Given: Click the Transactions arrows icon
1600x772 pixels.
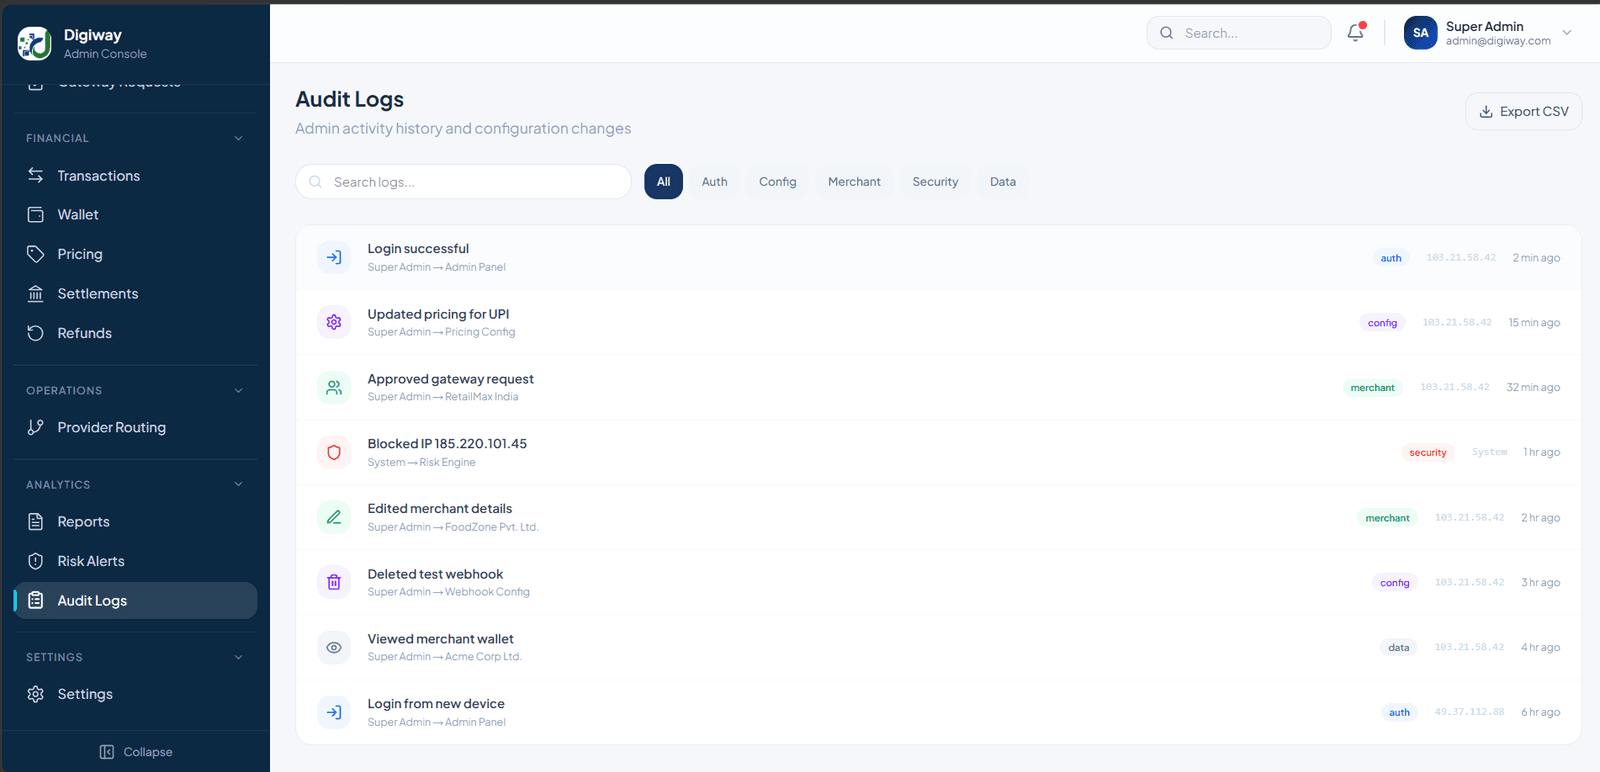Looking at the screenshot, I should point(36,175).
